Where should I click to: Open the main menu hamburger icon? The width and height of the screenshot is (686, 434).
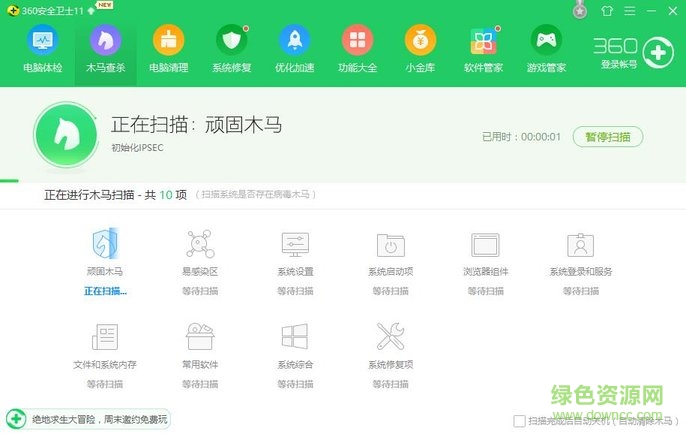[629, 10]
